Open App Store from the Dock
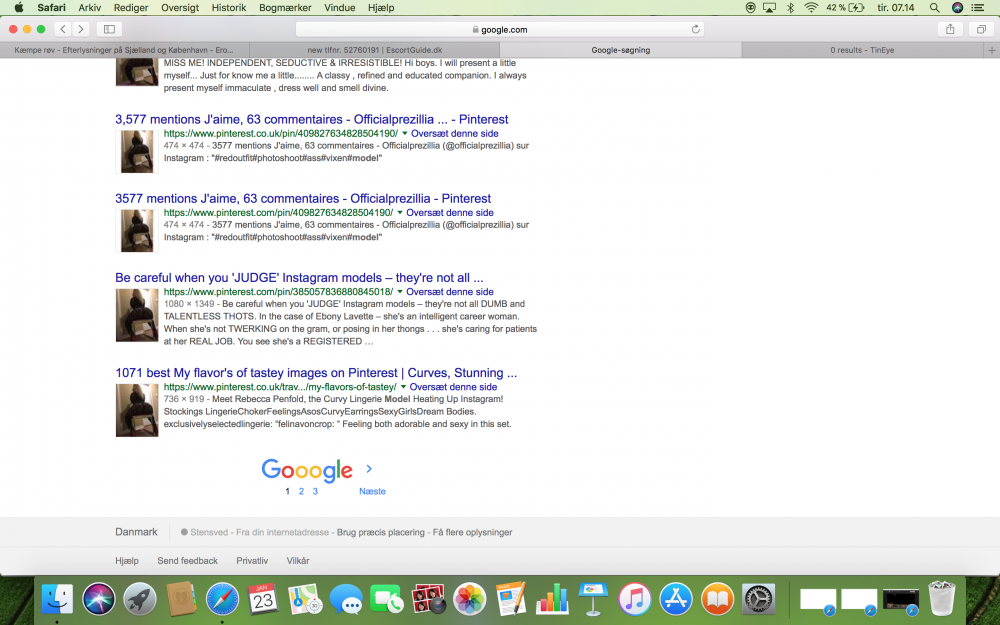Image resolution: width=1000 pixels, height=625 pixels. (x=676, y=599)
